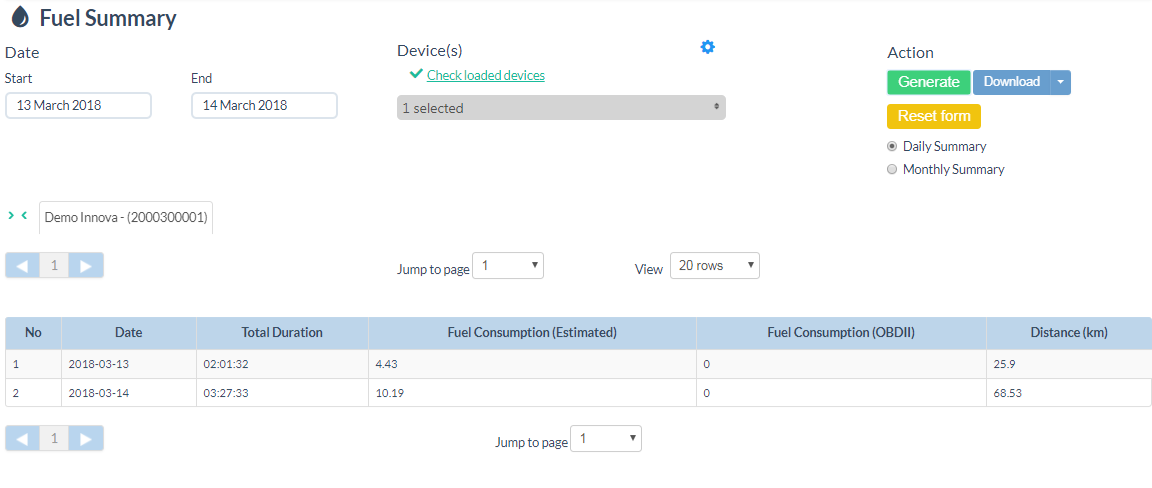Click the End date input field
The height and width of the screenshot is (488, 1152).
264,105
